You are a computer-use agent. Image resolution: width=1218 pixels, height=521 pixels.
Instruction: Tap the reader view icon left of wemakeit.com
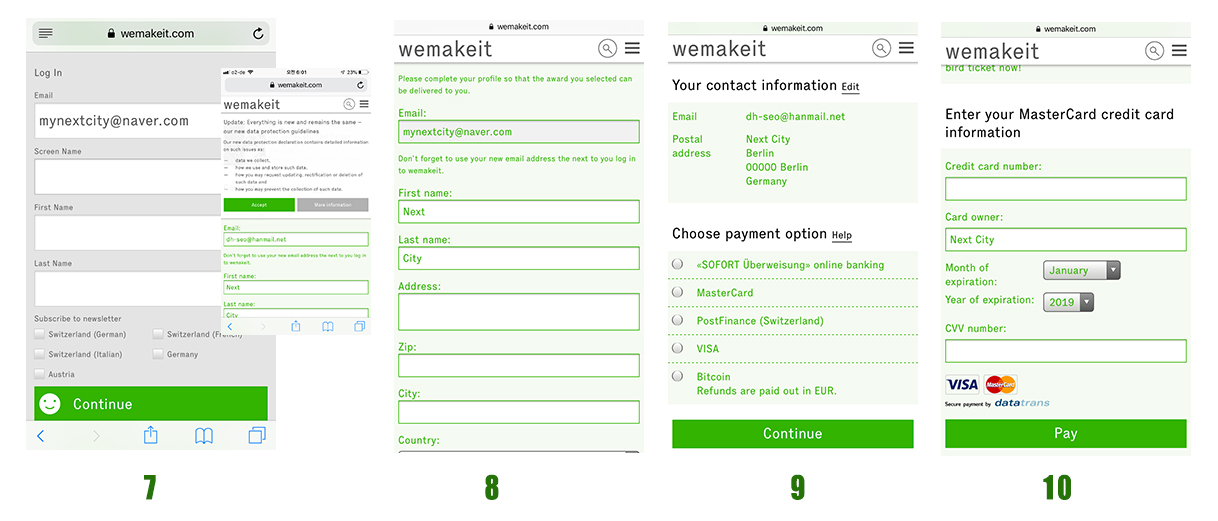coord(45,33)
